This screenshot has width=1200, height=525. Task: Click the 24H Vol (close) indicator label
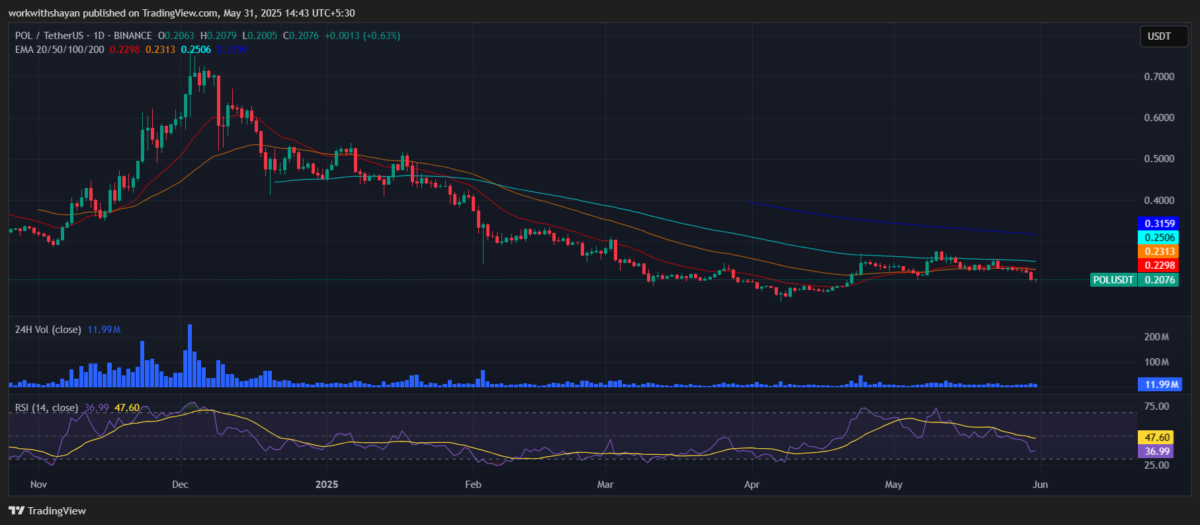click(x=50, y=329)
